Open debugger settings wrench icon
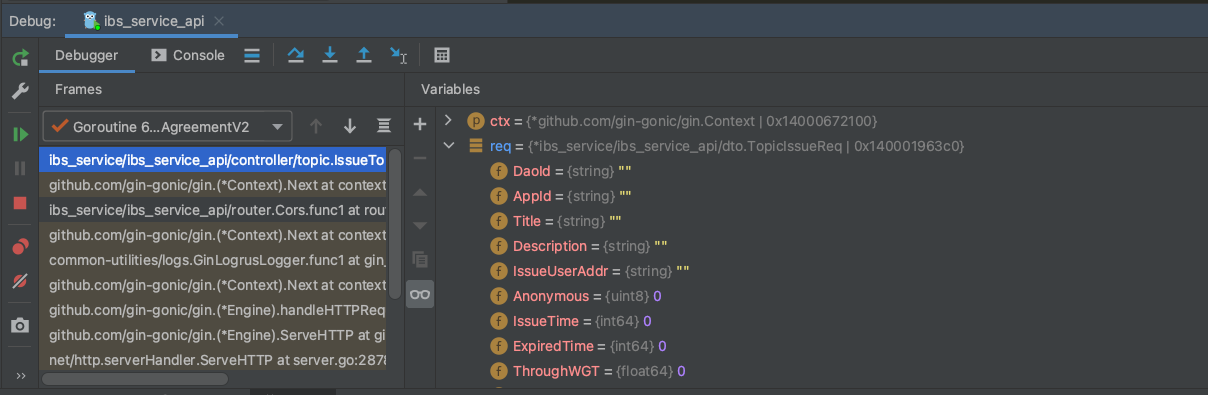 (20, 91)
